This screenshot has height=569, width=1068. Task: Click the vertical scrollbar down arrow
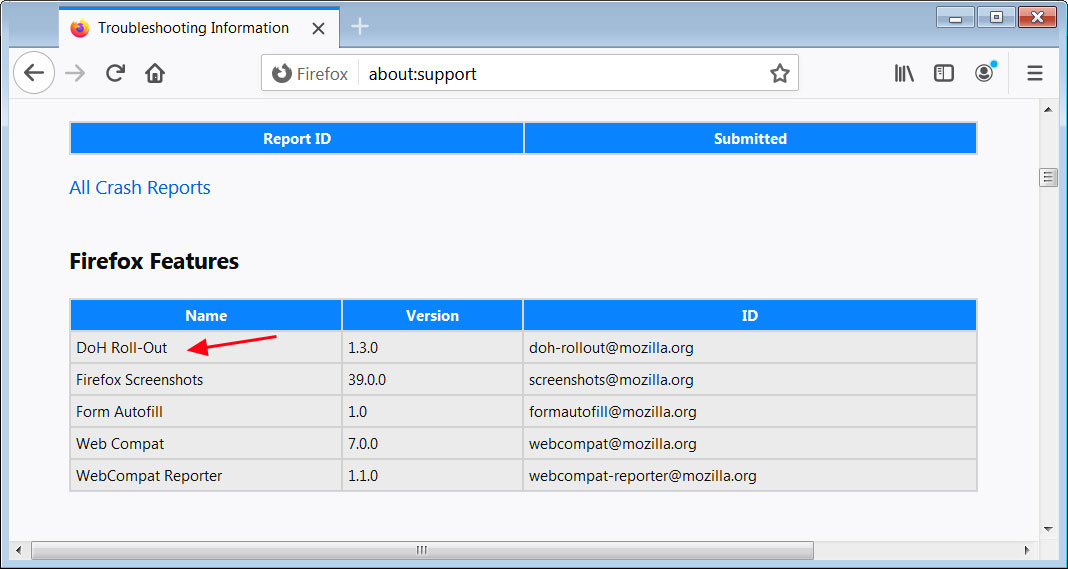(x=1048, y=529)
